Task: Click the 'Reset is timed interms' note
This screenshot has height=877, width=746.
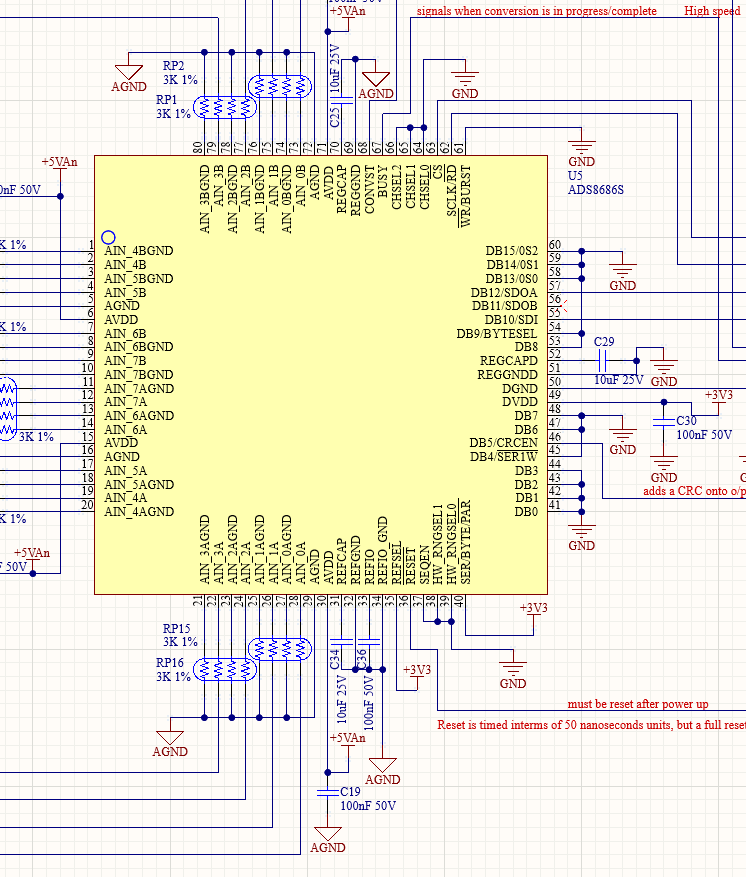Action: 591,725
